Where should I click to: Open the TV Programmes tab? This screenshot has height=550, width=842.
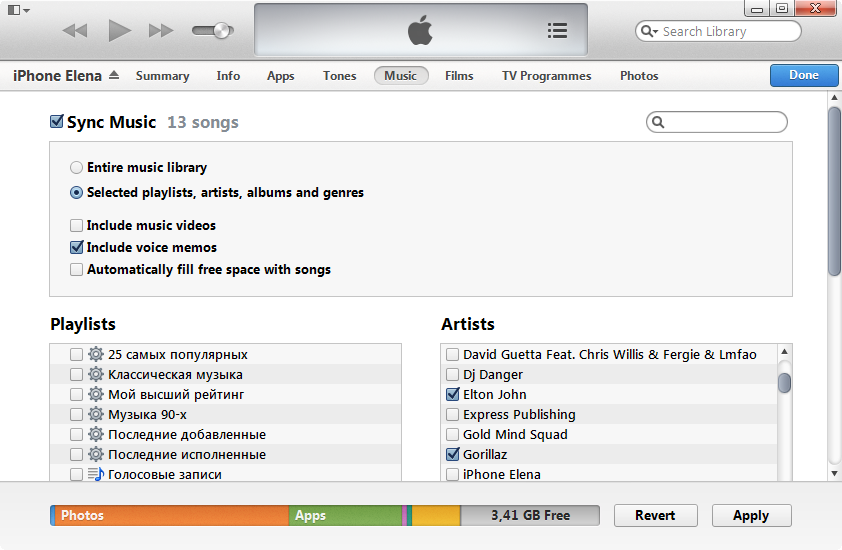pos(547,76)
